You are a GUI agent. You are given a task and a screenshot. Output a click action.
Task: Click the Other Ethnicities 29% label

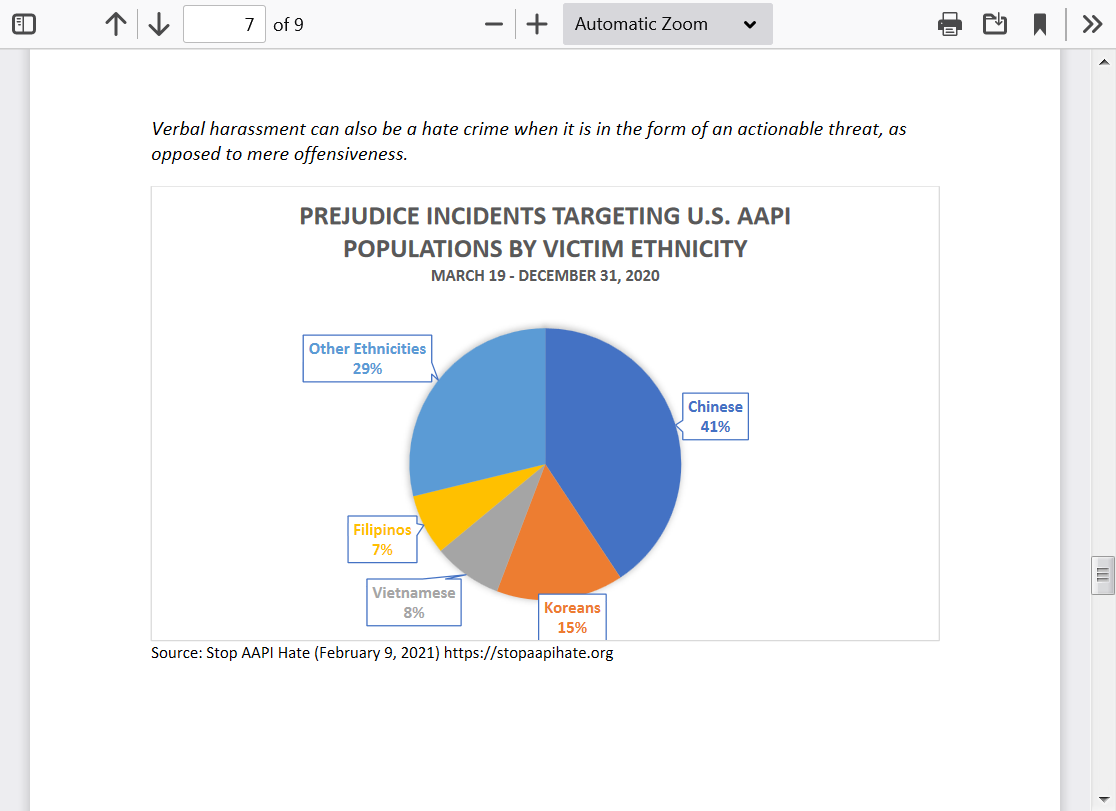367,358
